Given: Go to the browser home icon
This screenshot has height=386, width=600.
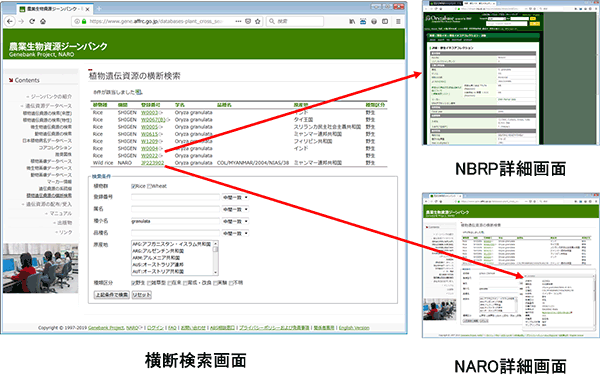Looking at the screenshot, I should pyautogui.click(x=43, y=21).
